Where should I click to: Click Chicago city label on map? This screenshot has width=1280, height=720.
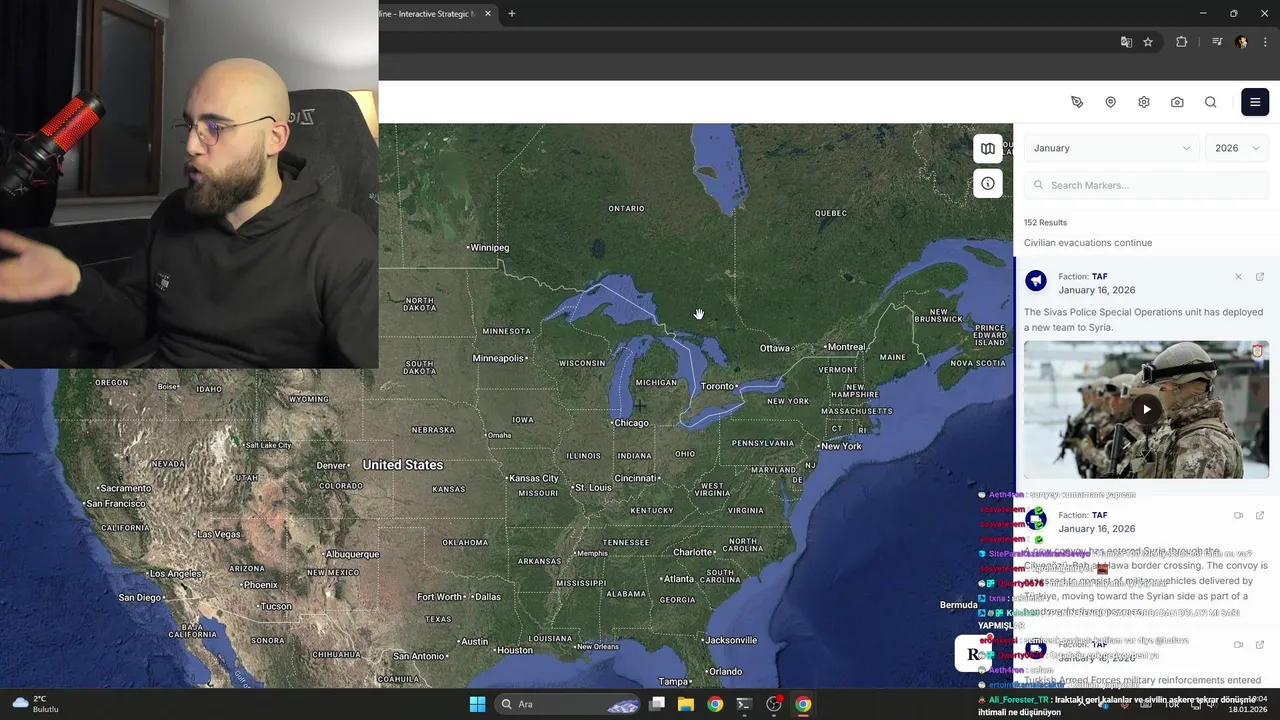[631, 423]
